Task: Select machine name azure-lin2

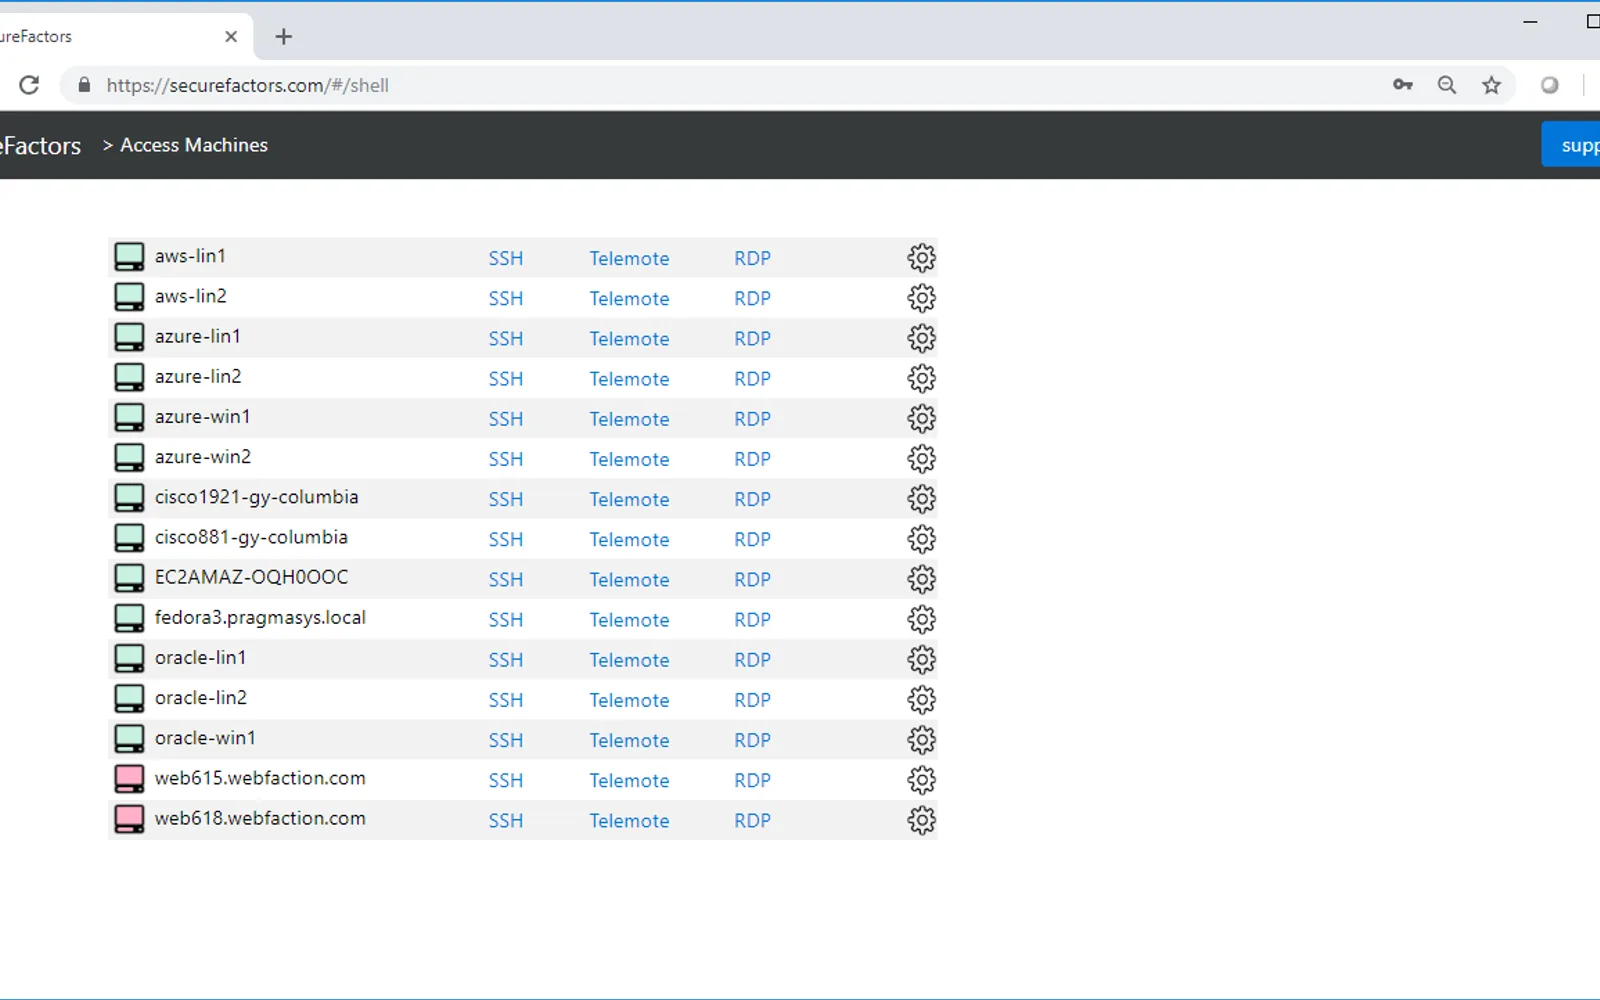Action: 198,376
